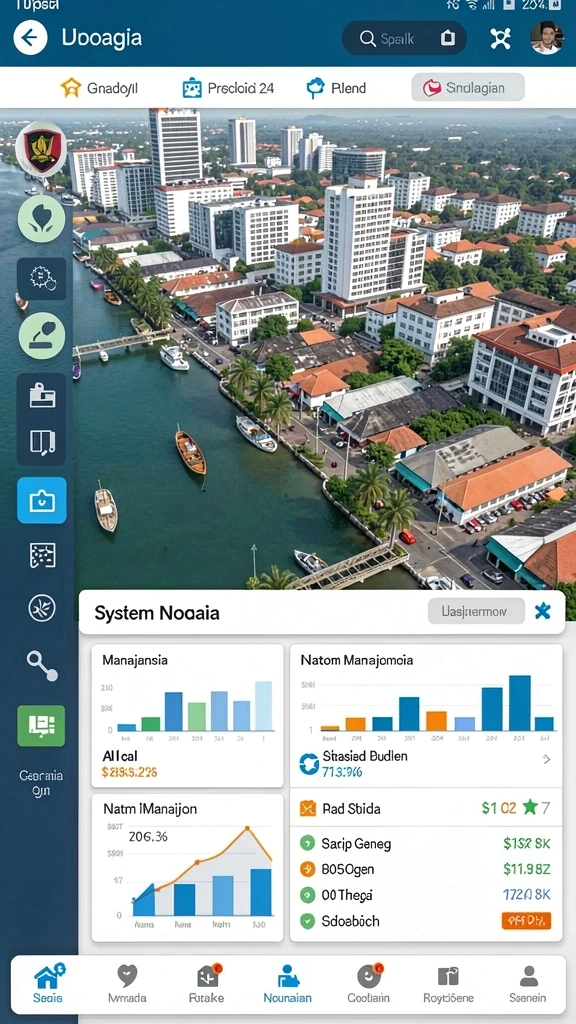Toggle the Sdoabiich green check indicator
The image size is (576, 1024).
(308, 921)
